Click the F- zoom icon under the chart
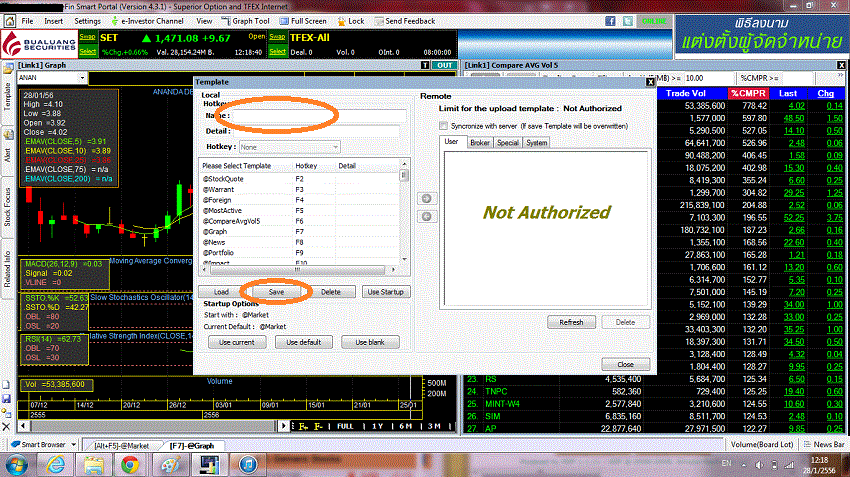Image resolution: width=850 pixels, height=477 pixels. tap(318, 426)
